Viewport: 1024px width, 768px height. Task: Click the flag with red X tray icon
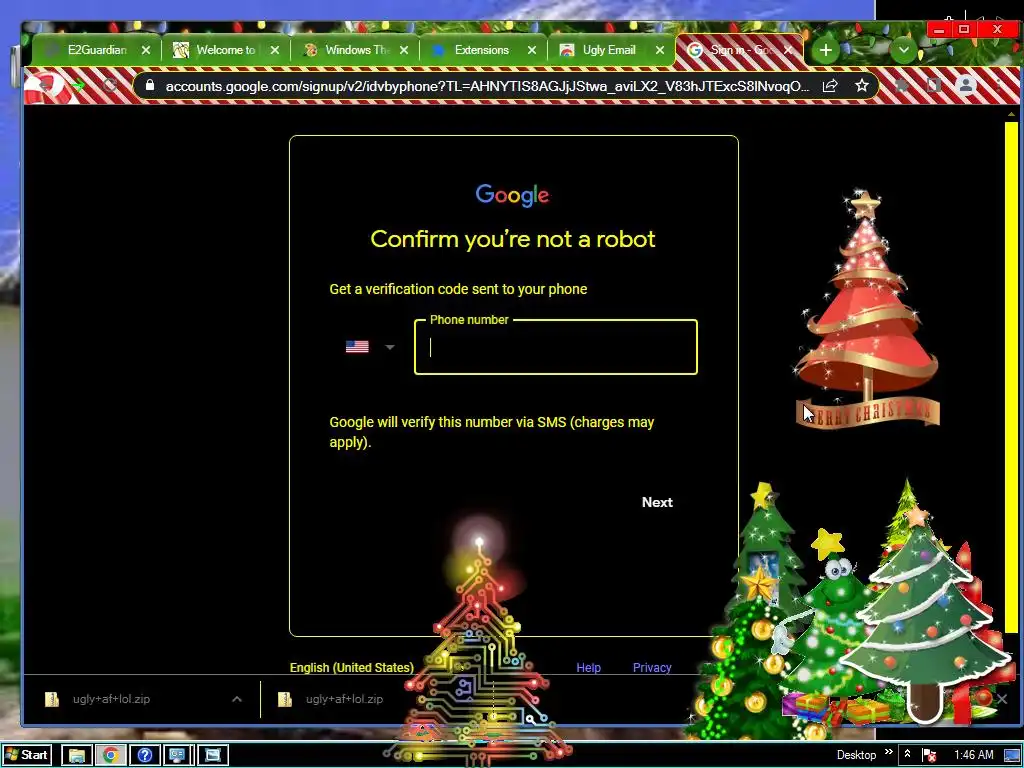[x=929, y=756]
